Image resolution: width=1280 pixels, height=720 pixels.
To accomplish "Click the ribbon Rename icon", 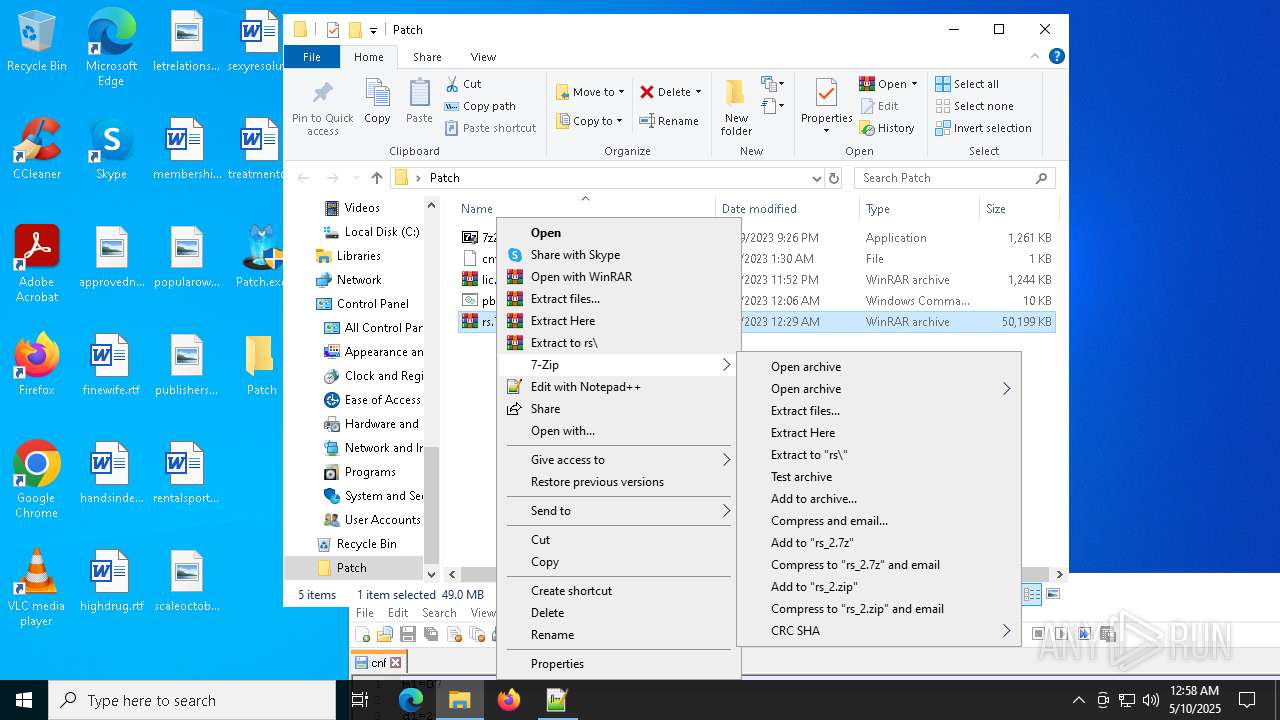I will point(647,121).
